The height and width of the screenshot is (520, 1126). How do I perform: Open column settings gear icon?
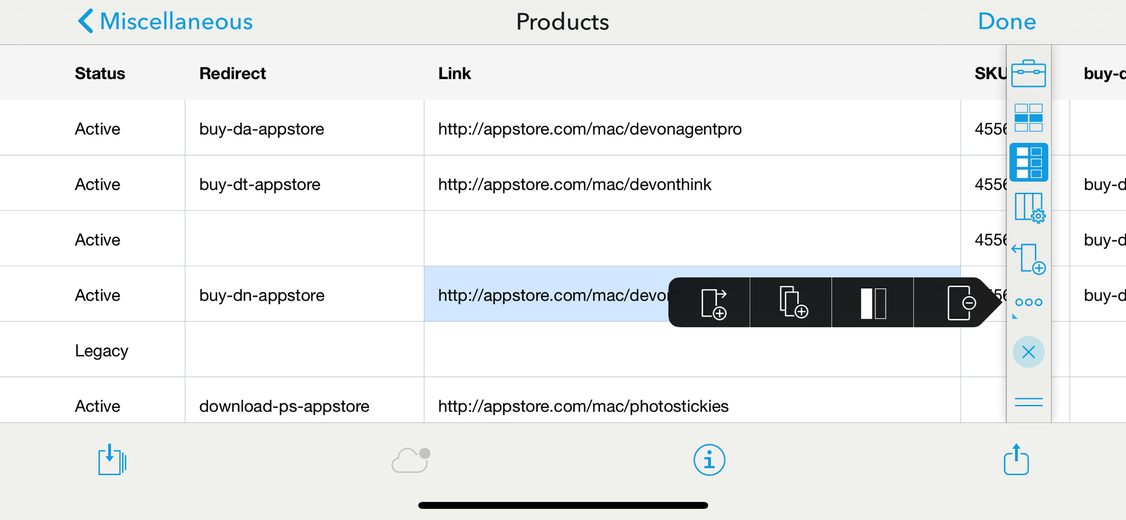1029,208
